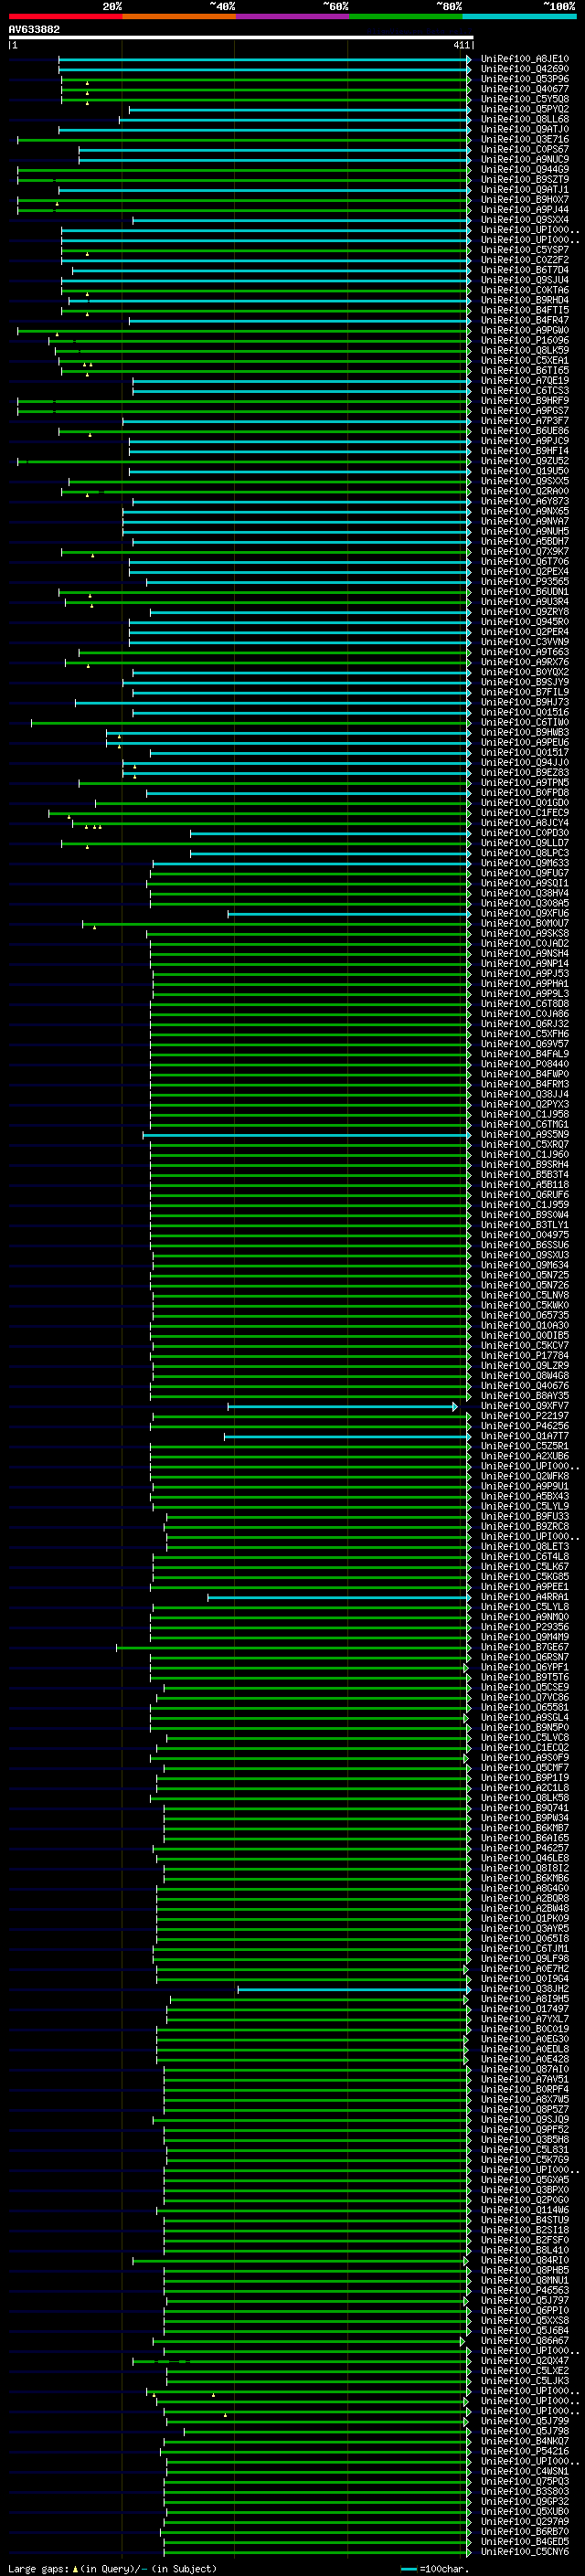This screenshot has height=2576, width=585.
Task: Select the label UniRef100_P93565
Action: [x=525, y=581]
